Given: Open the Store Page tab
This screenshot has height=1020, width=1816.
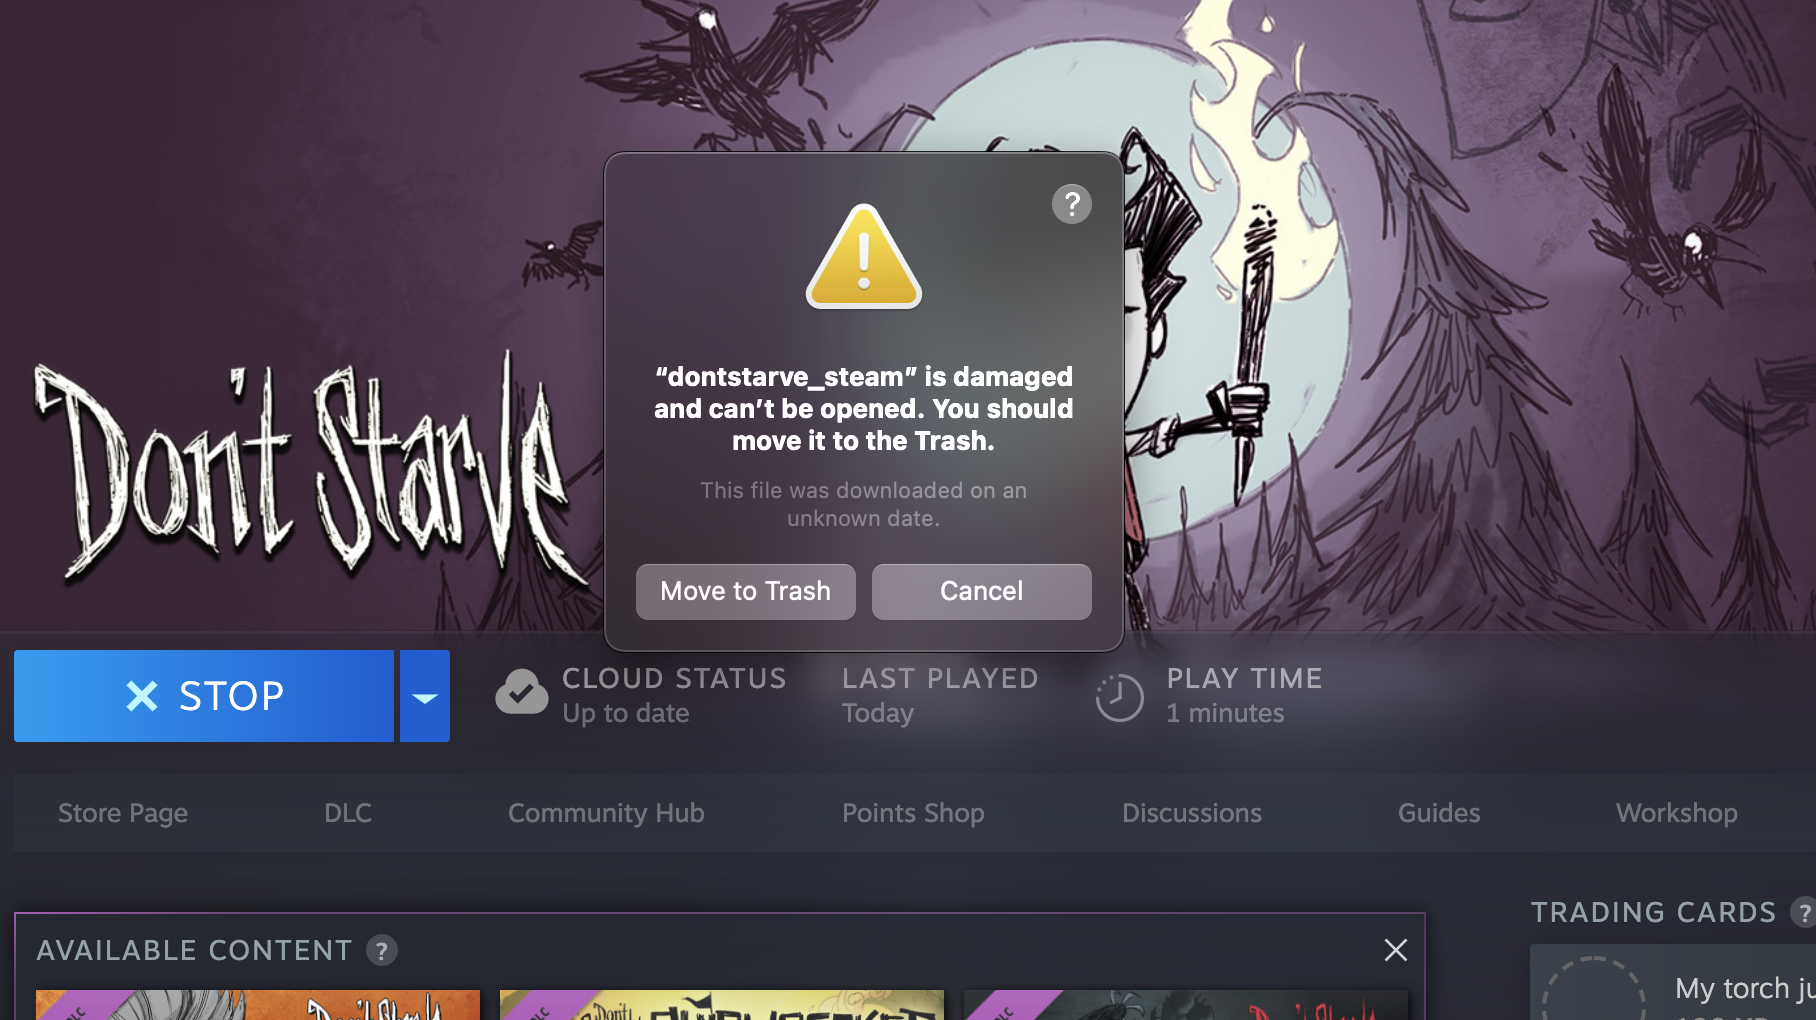Looking at the screenshot, I should tap(123, 813).
